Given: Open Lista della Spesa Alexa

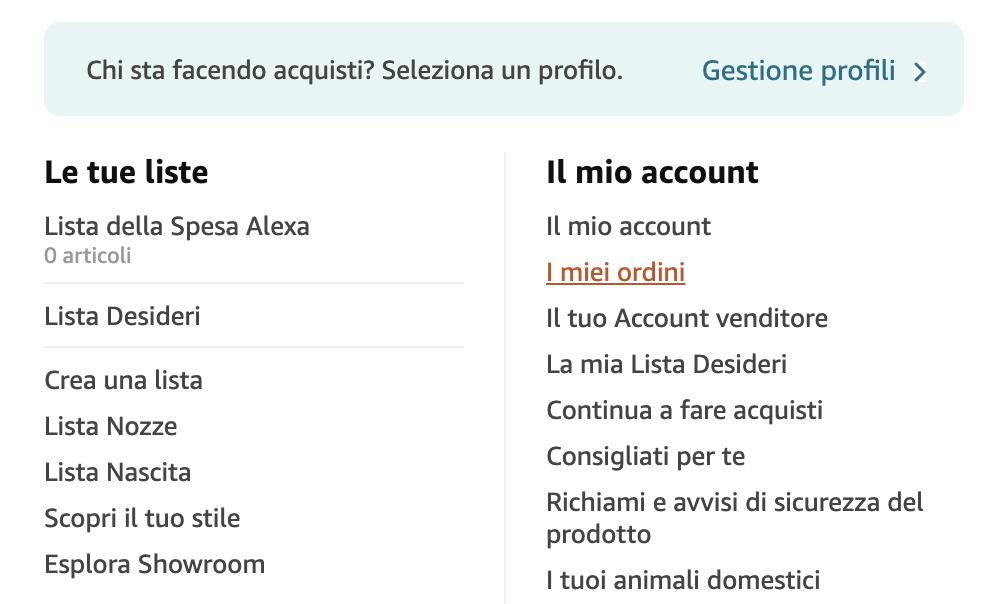Looking at the screenshot, I should pyautogui.click(x=177, y=226).
